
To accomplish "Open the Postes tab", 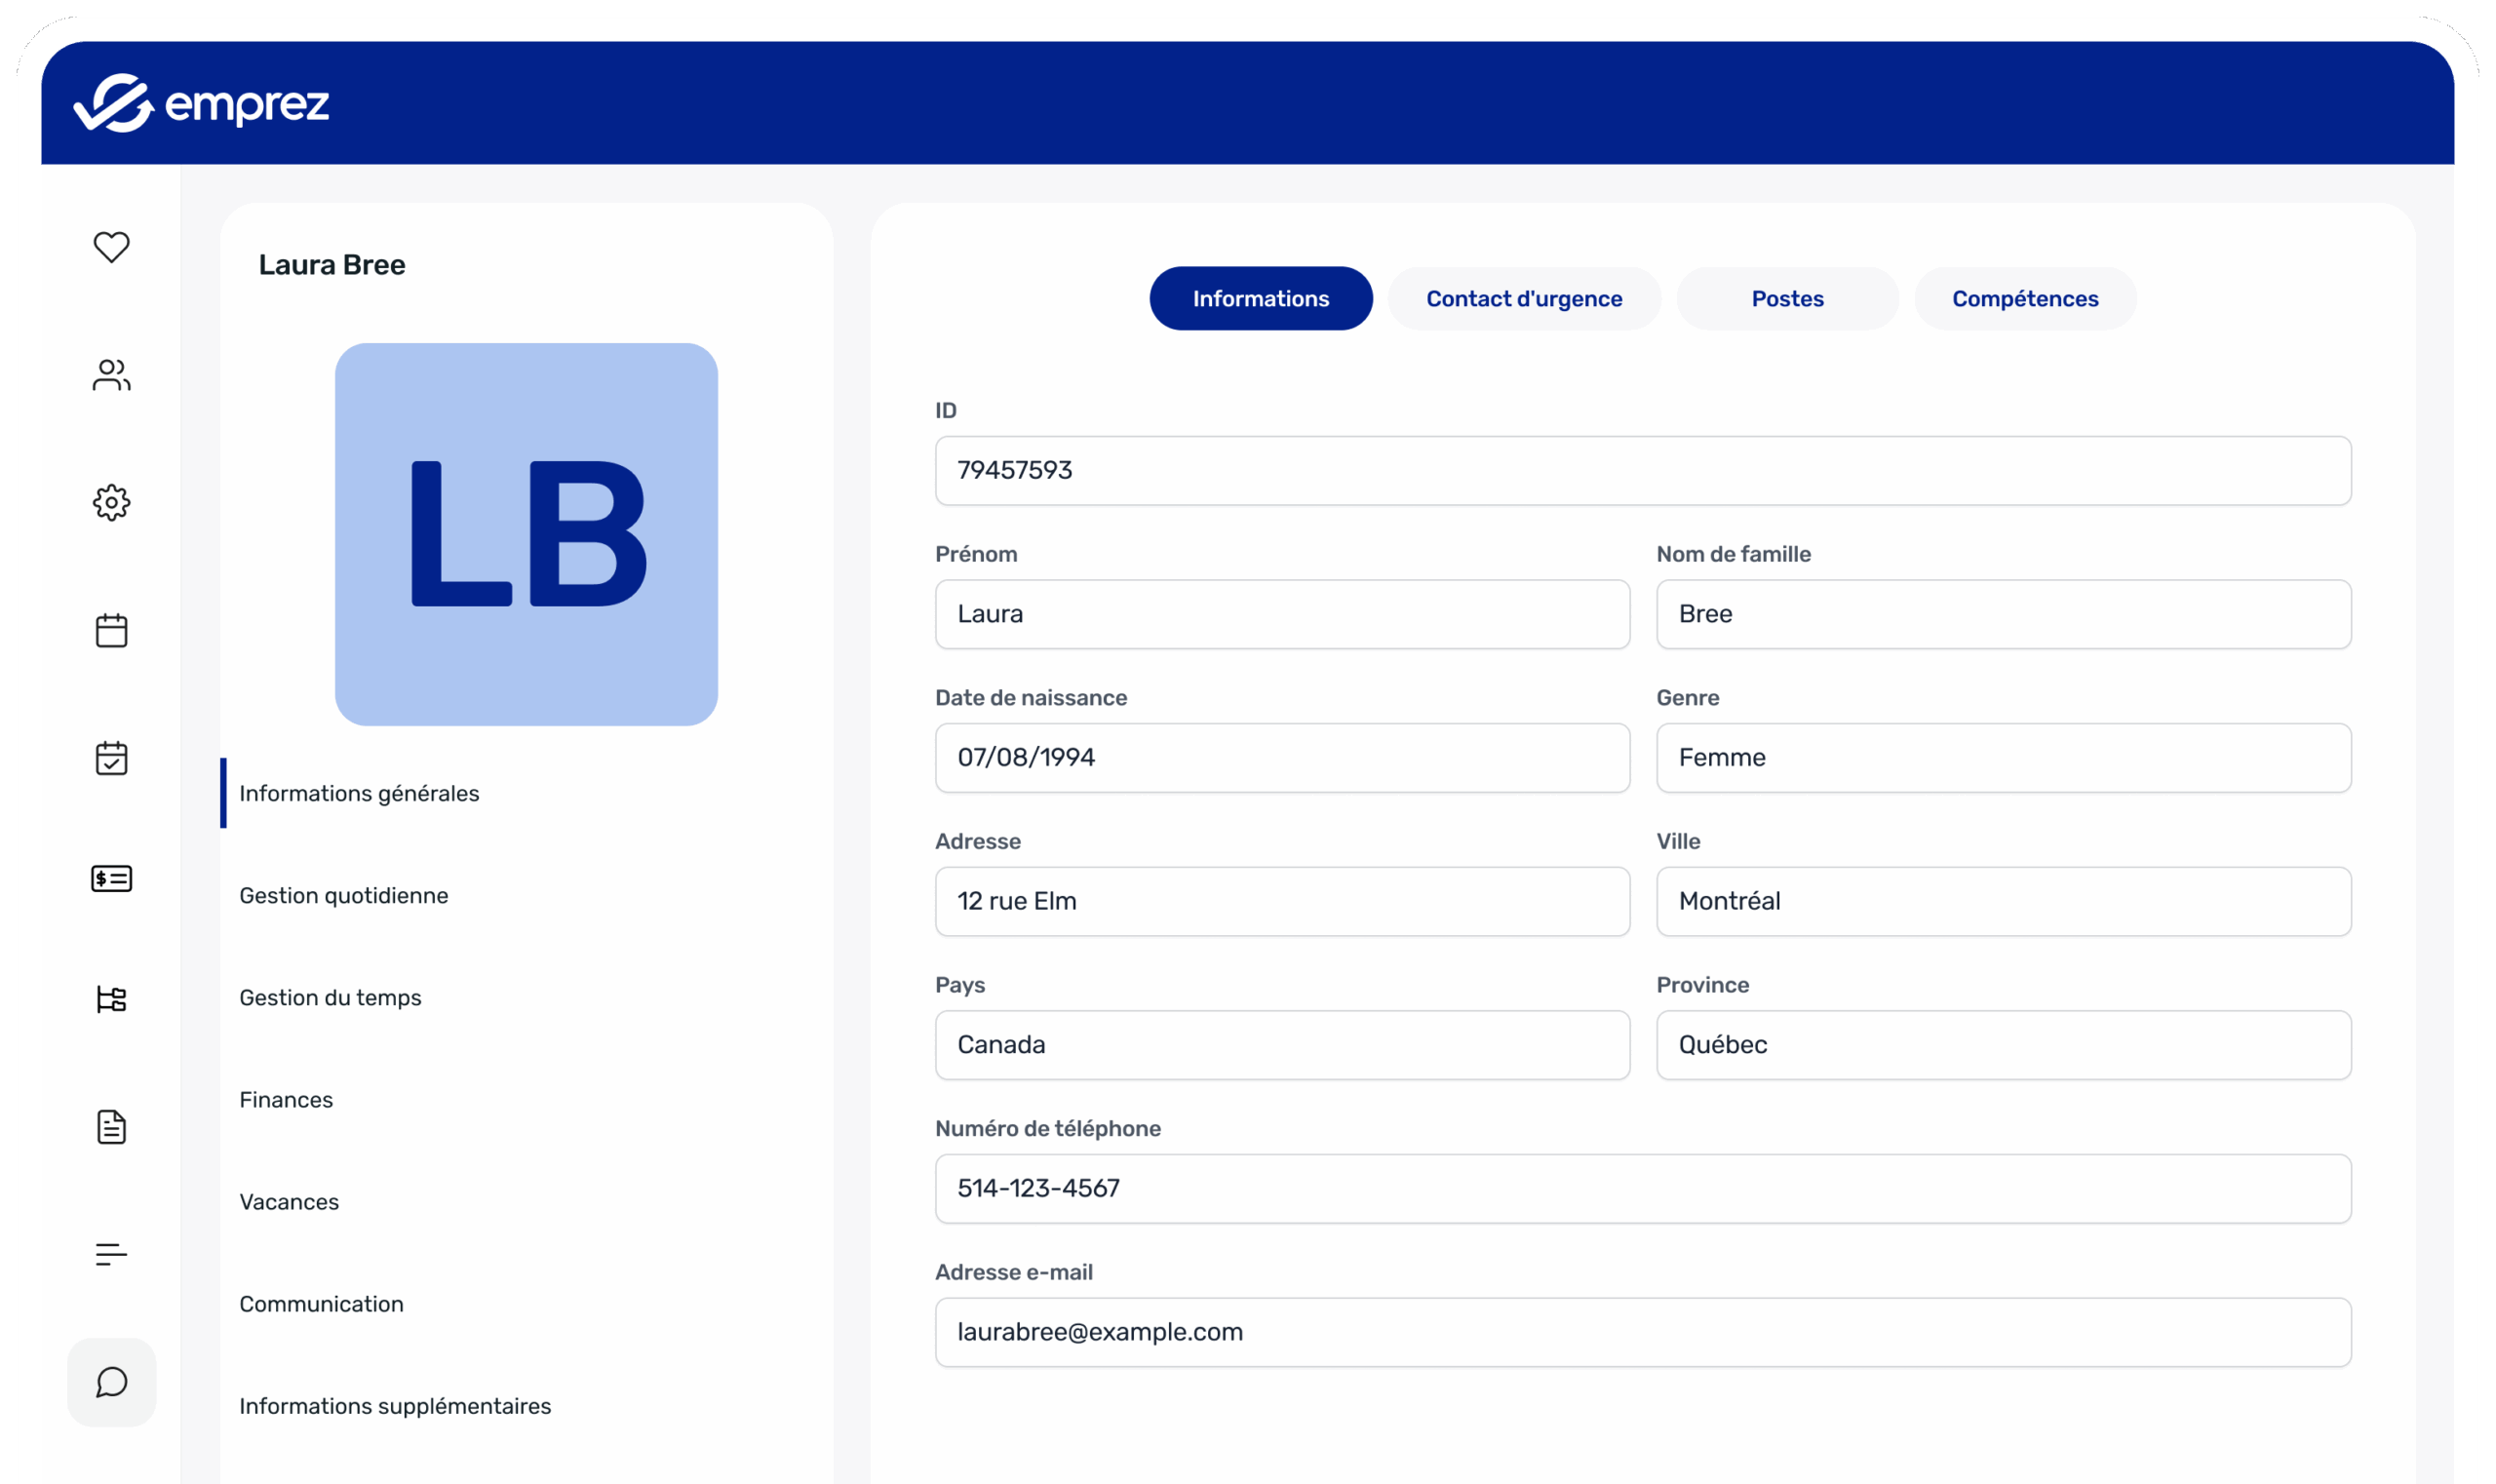I will pyautogui.click(x=1787, y=299).
